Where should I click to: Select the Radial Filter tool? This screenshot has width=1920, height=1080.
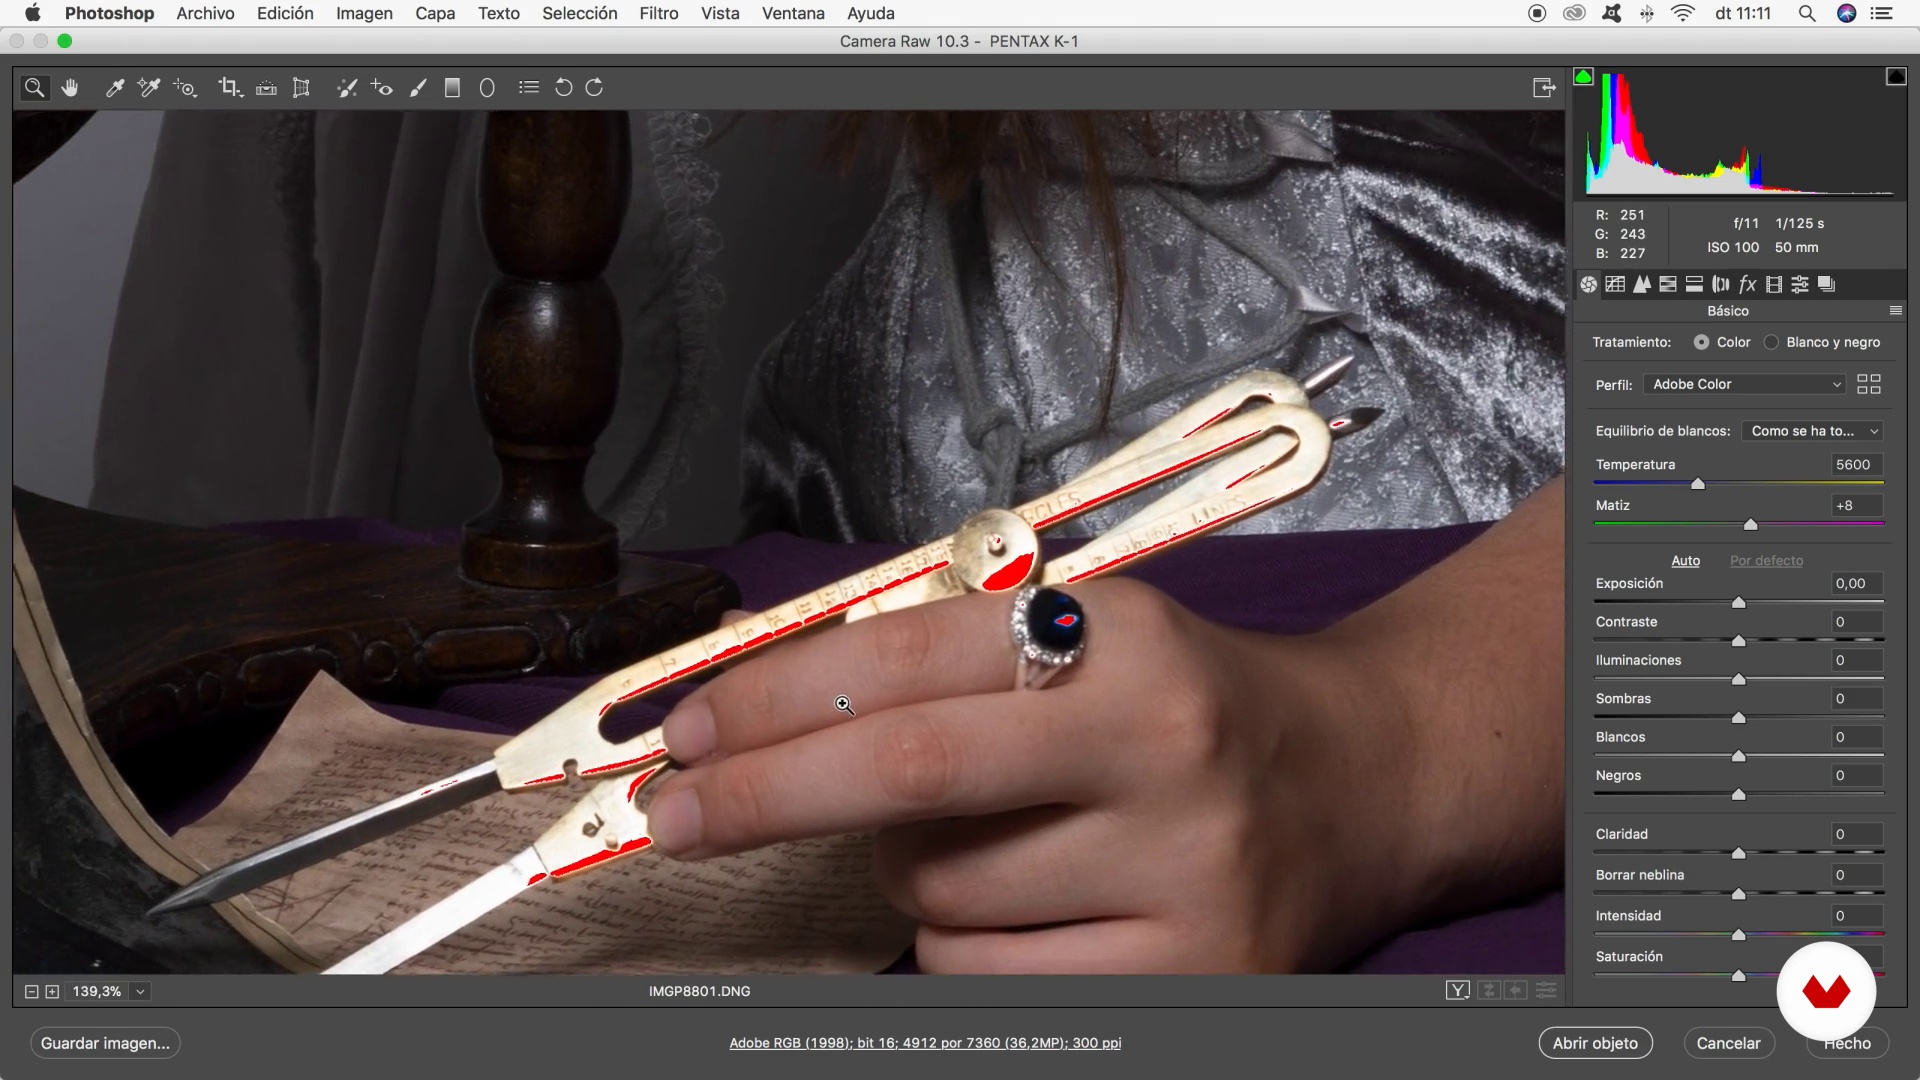[487, 88]
